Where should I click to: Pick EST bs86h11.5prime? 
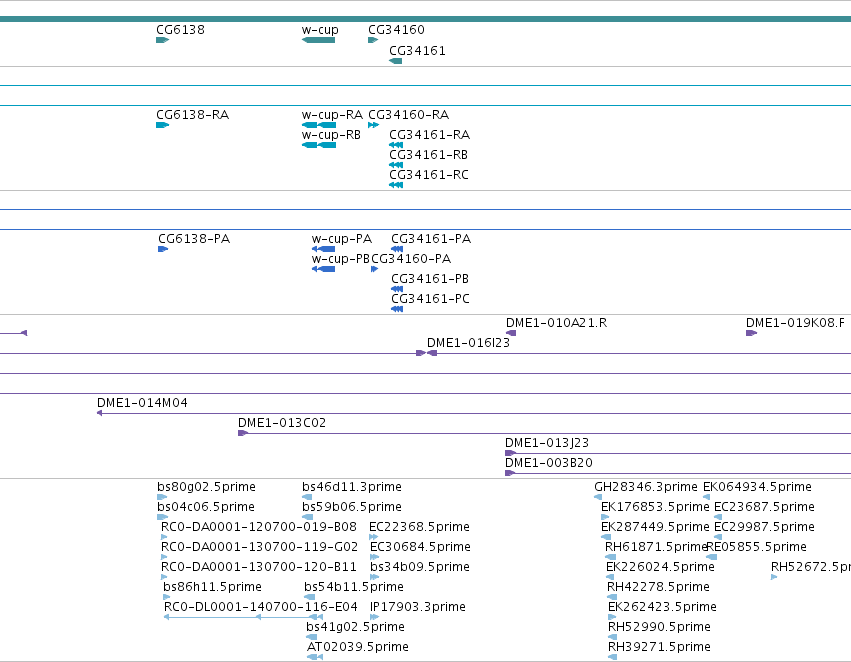pyautogui.click(x=212, y=588)
